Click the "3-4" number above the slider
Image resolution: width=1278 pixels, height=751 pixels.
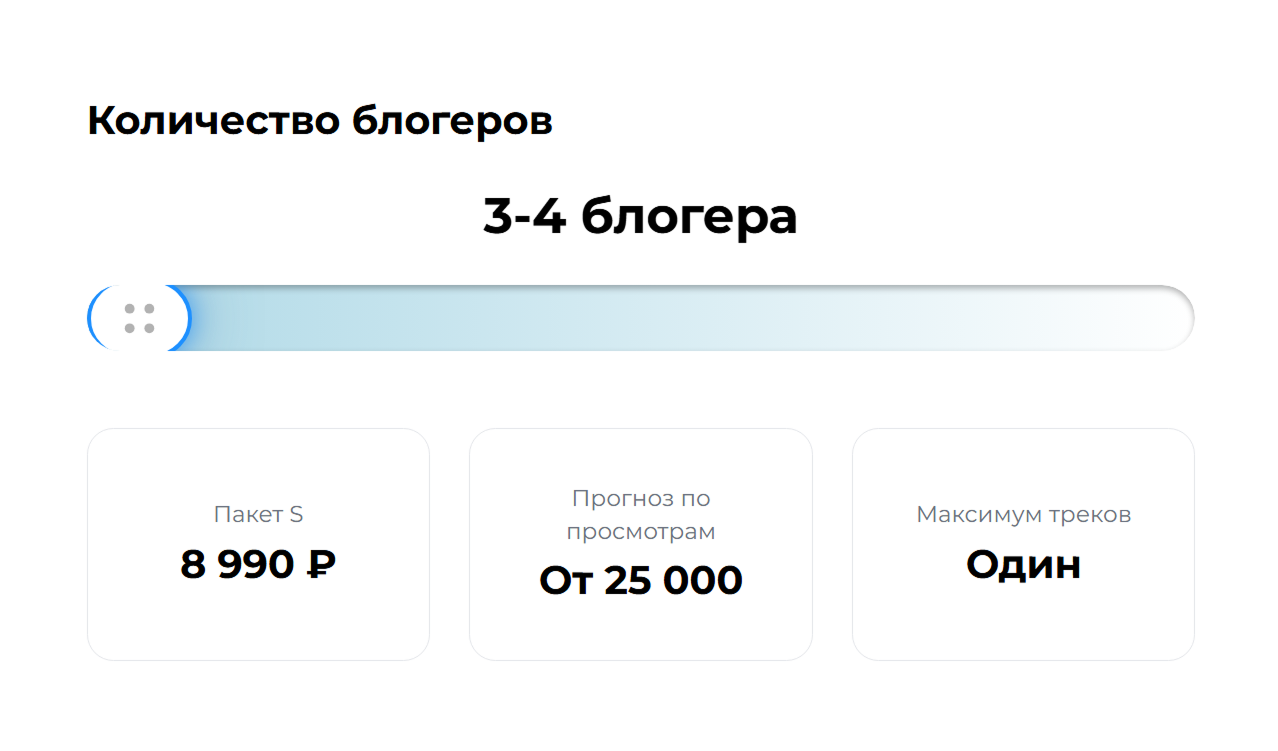[x=524, y=216]
